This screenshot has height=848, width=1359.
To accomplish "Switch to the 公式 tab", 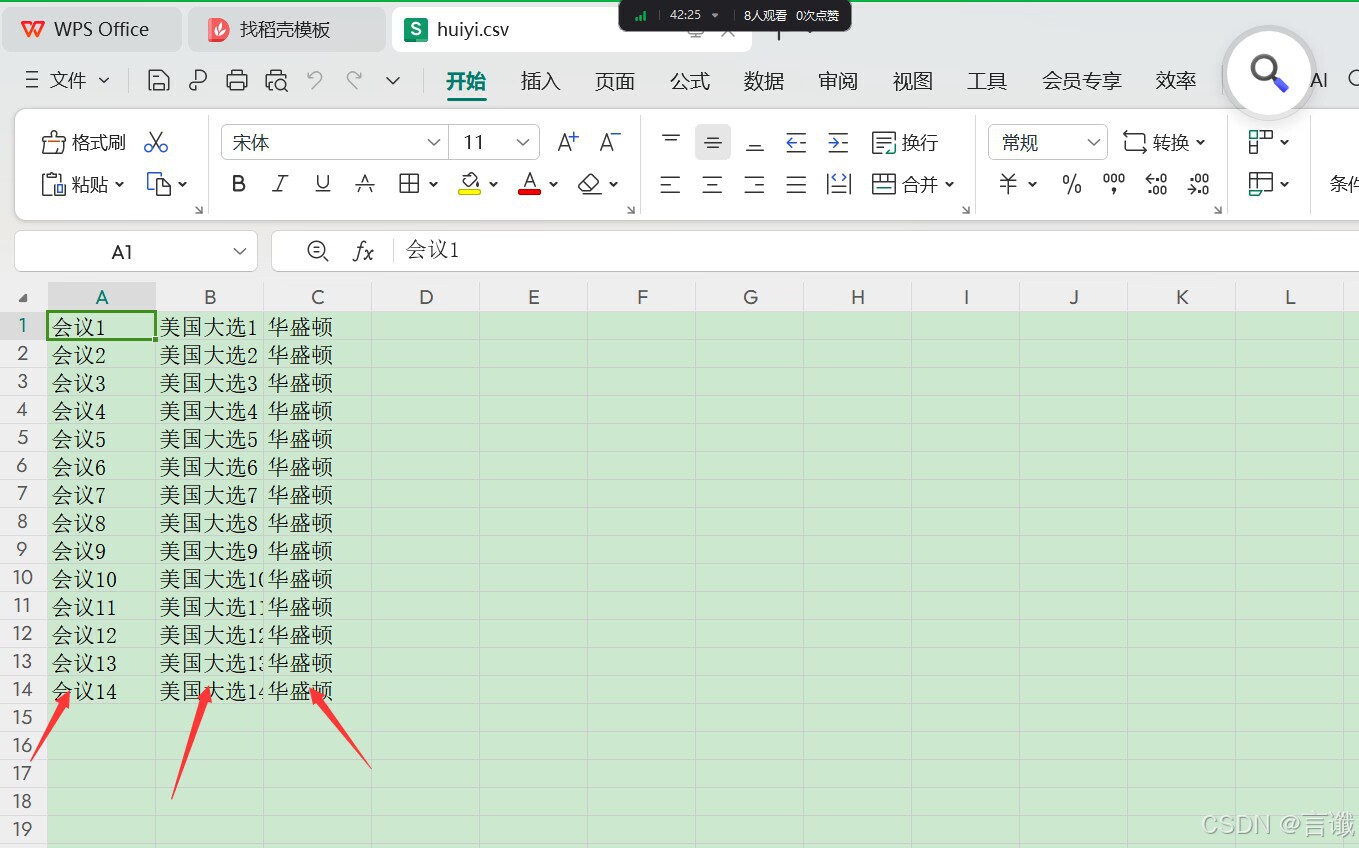I will [x=689, y=81].
